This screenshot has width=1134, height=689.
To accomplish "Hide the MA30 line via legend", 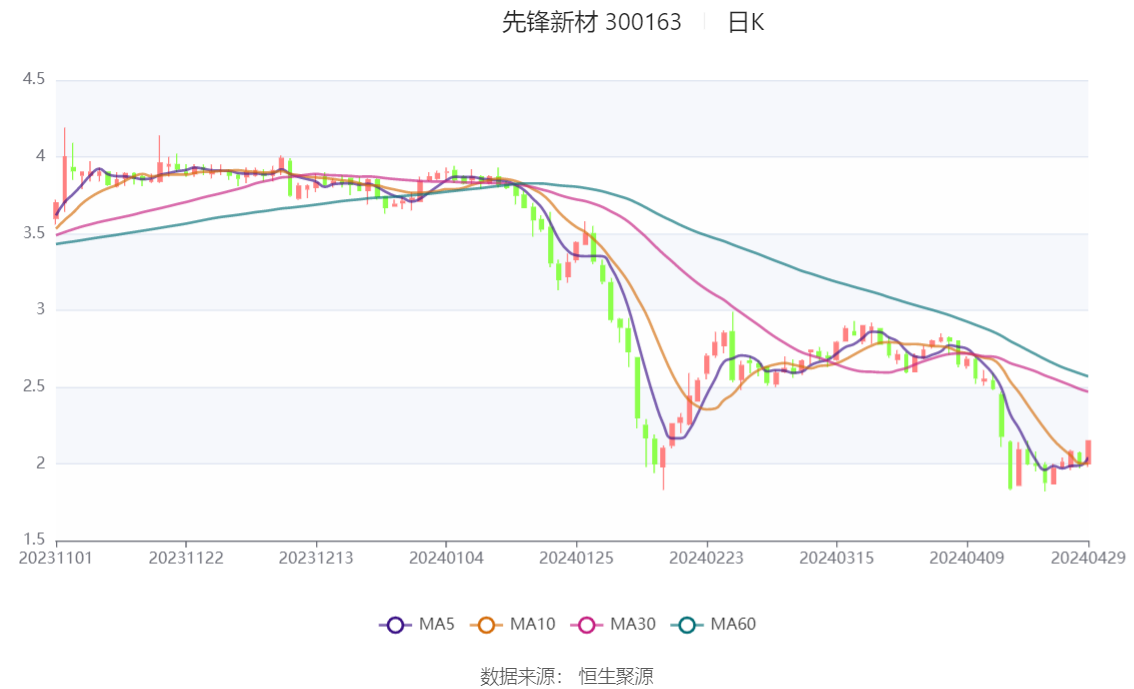I will pyautogui.click(x=612, y=625).
